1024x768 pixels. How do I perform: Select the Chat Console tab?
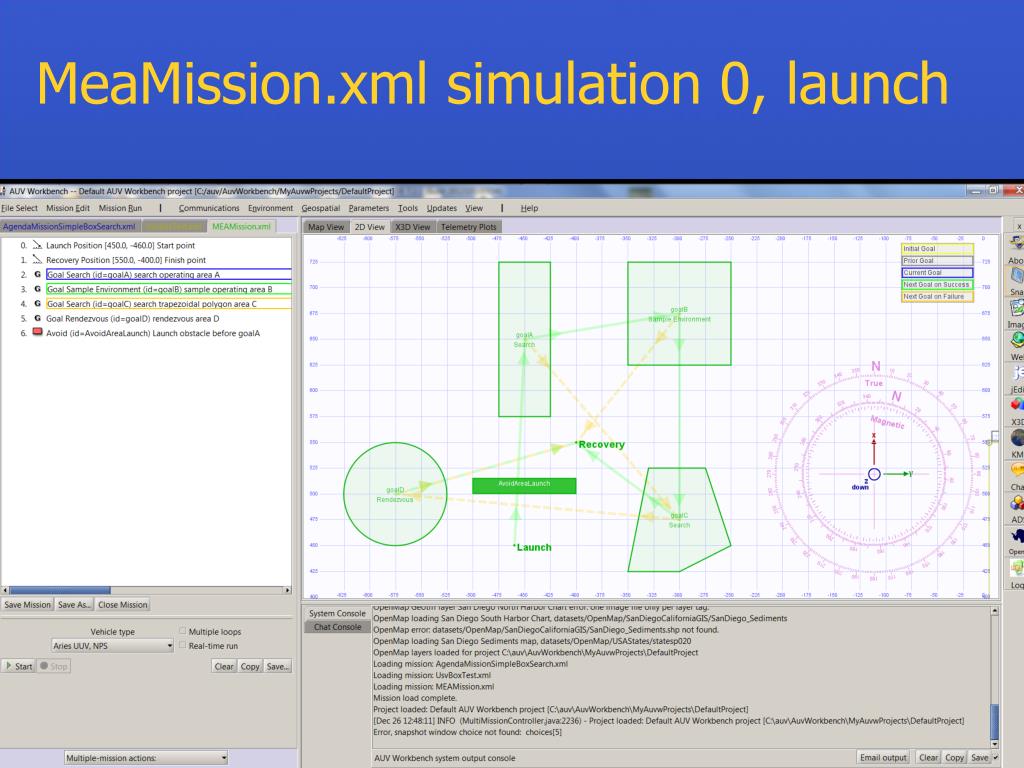point(337,627)
